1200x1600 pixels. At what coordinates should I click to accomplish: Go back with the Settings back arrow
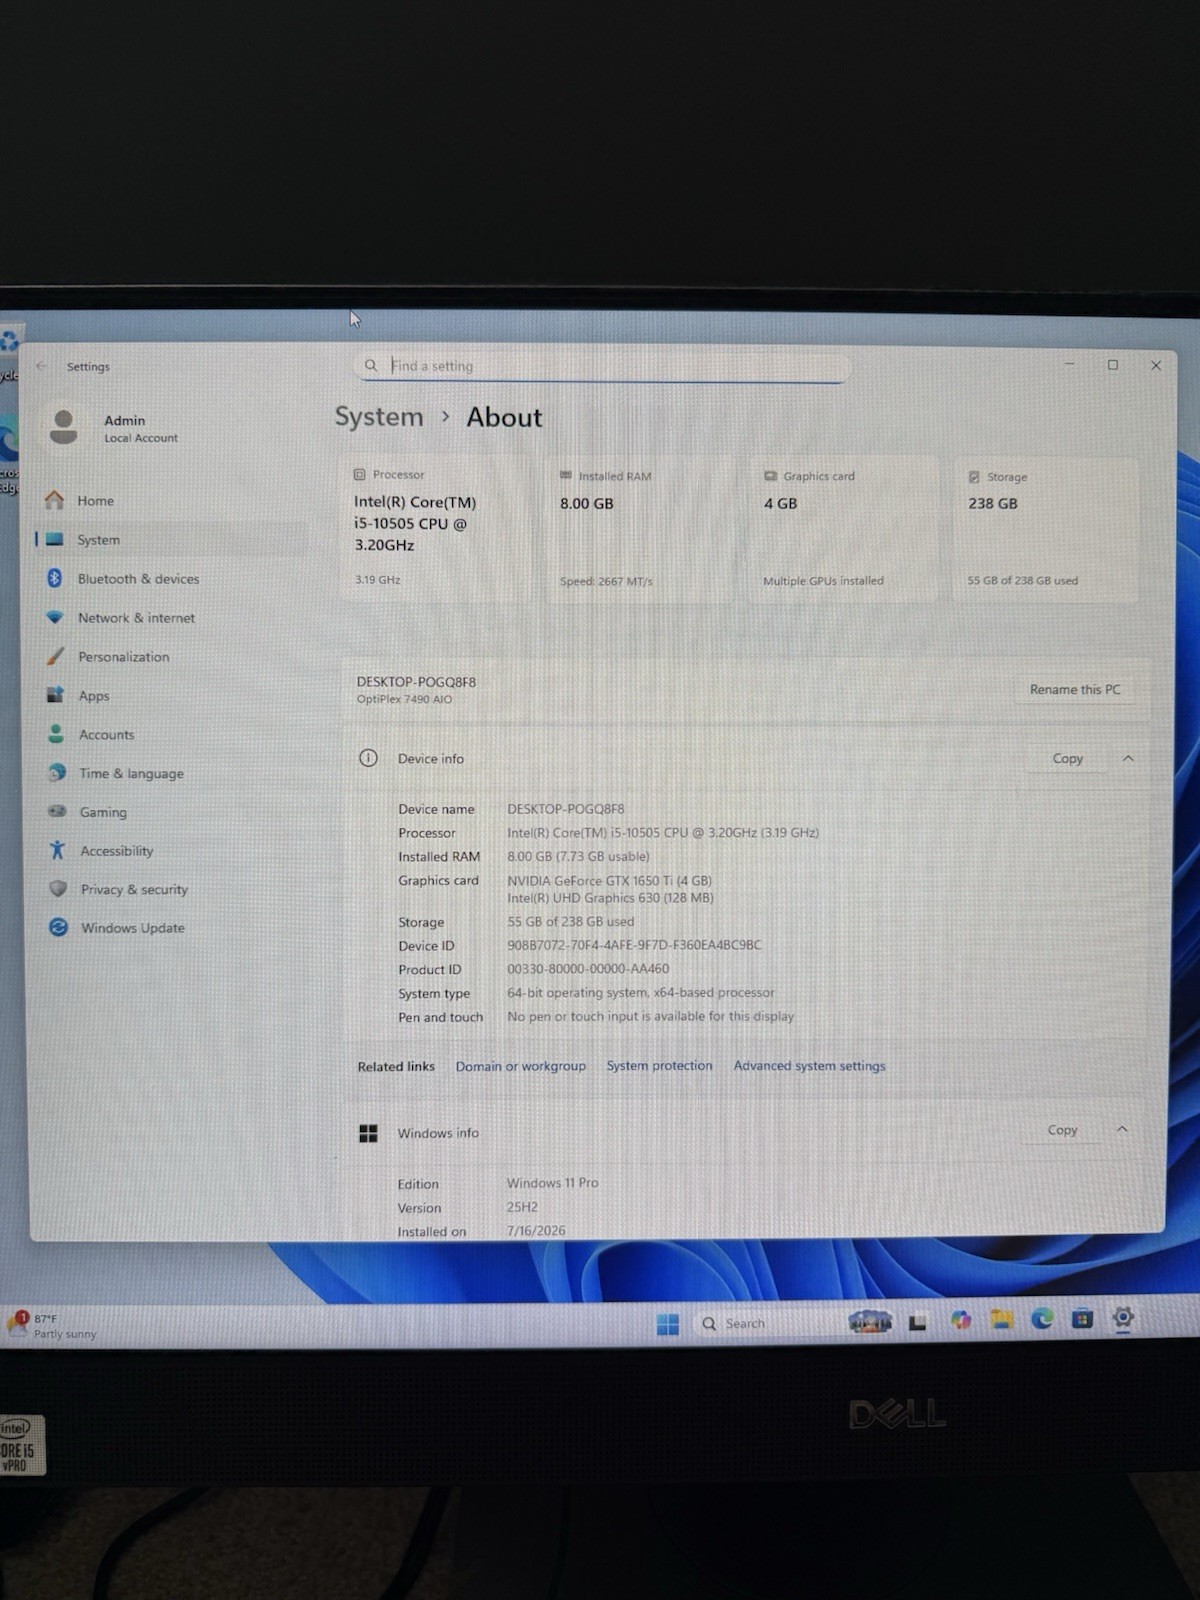point(42,366)
